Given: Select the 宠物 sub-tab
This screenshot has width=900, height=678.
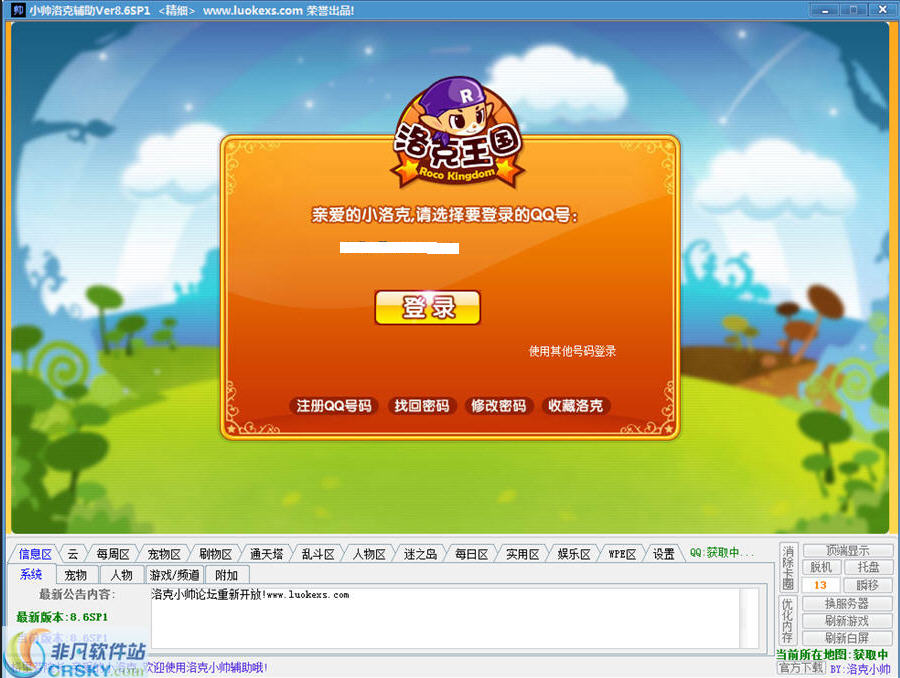Looking at the screenshot, I should 76,575.
